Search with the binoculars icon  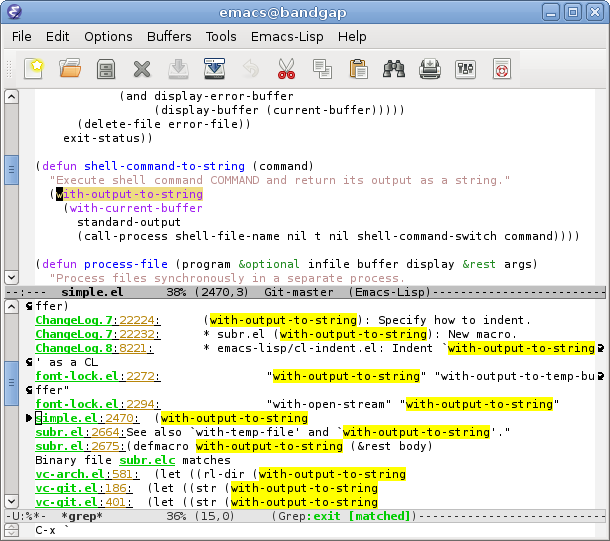pyautogui.click(x=394, y=69)
